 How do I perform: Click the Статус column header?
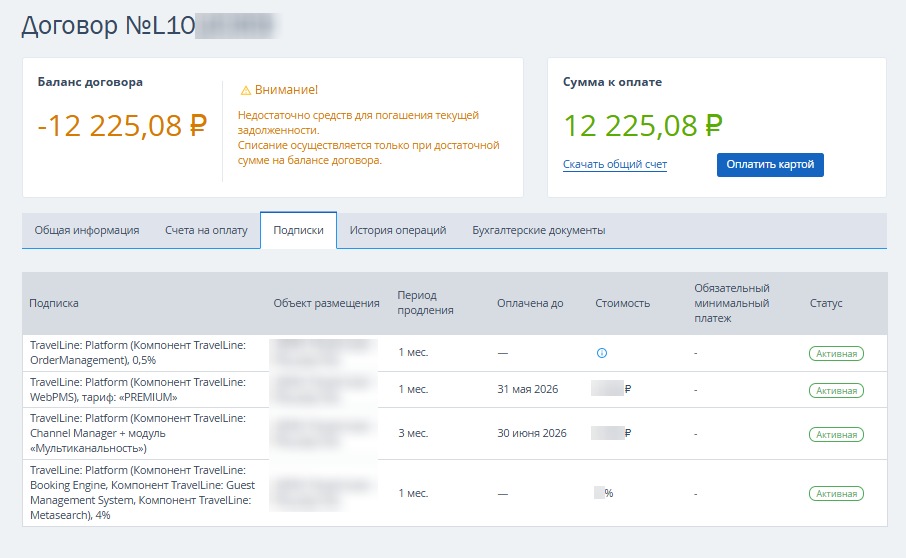point(826,303)
